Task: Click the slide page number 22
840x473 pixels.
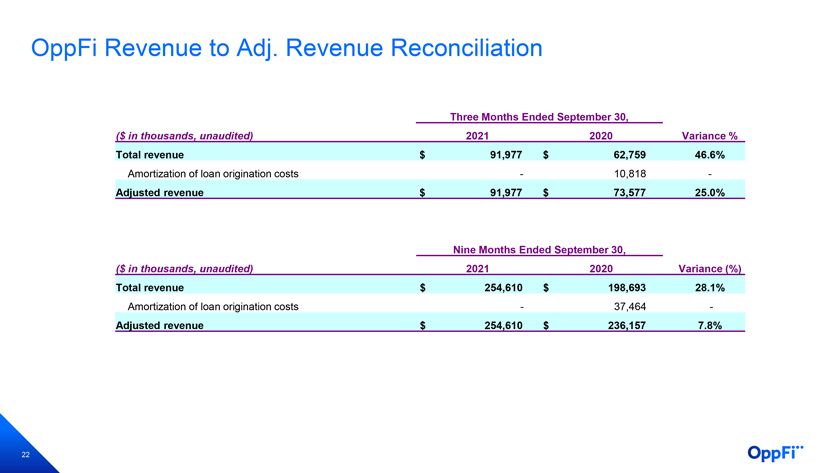Action: click(25, 455)
